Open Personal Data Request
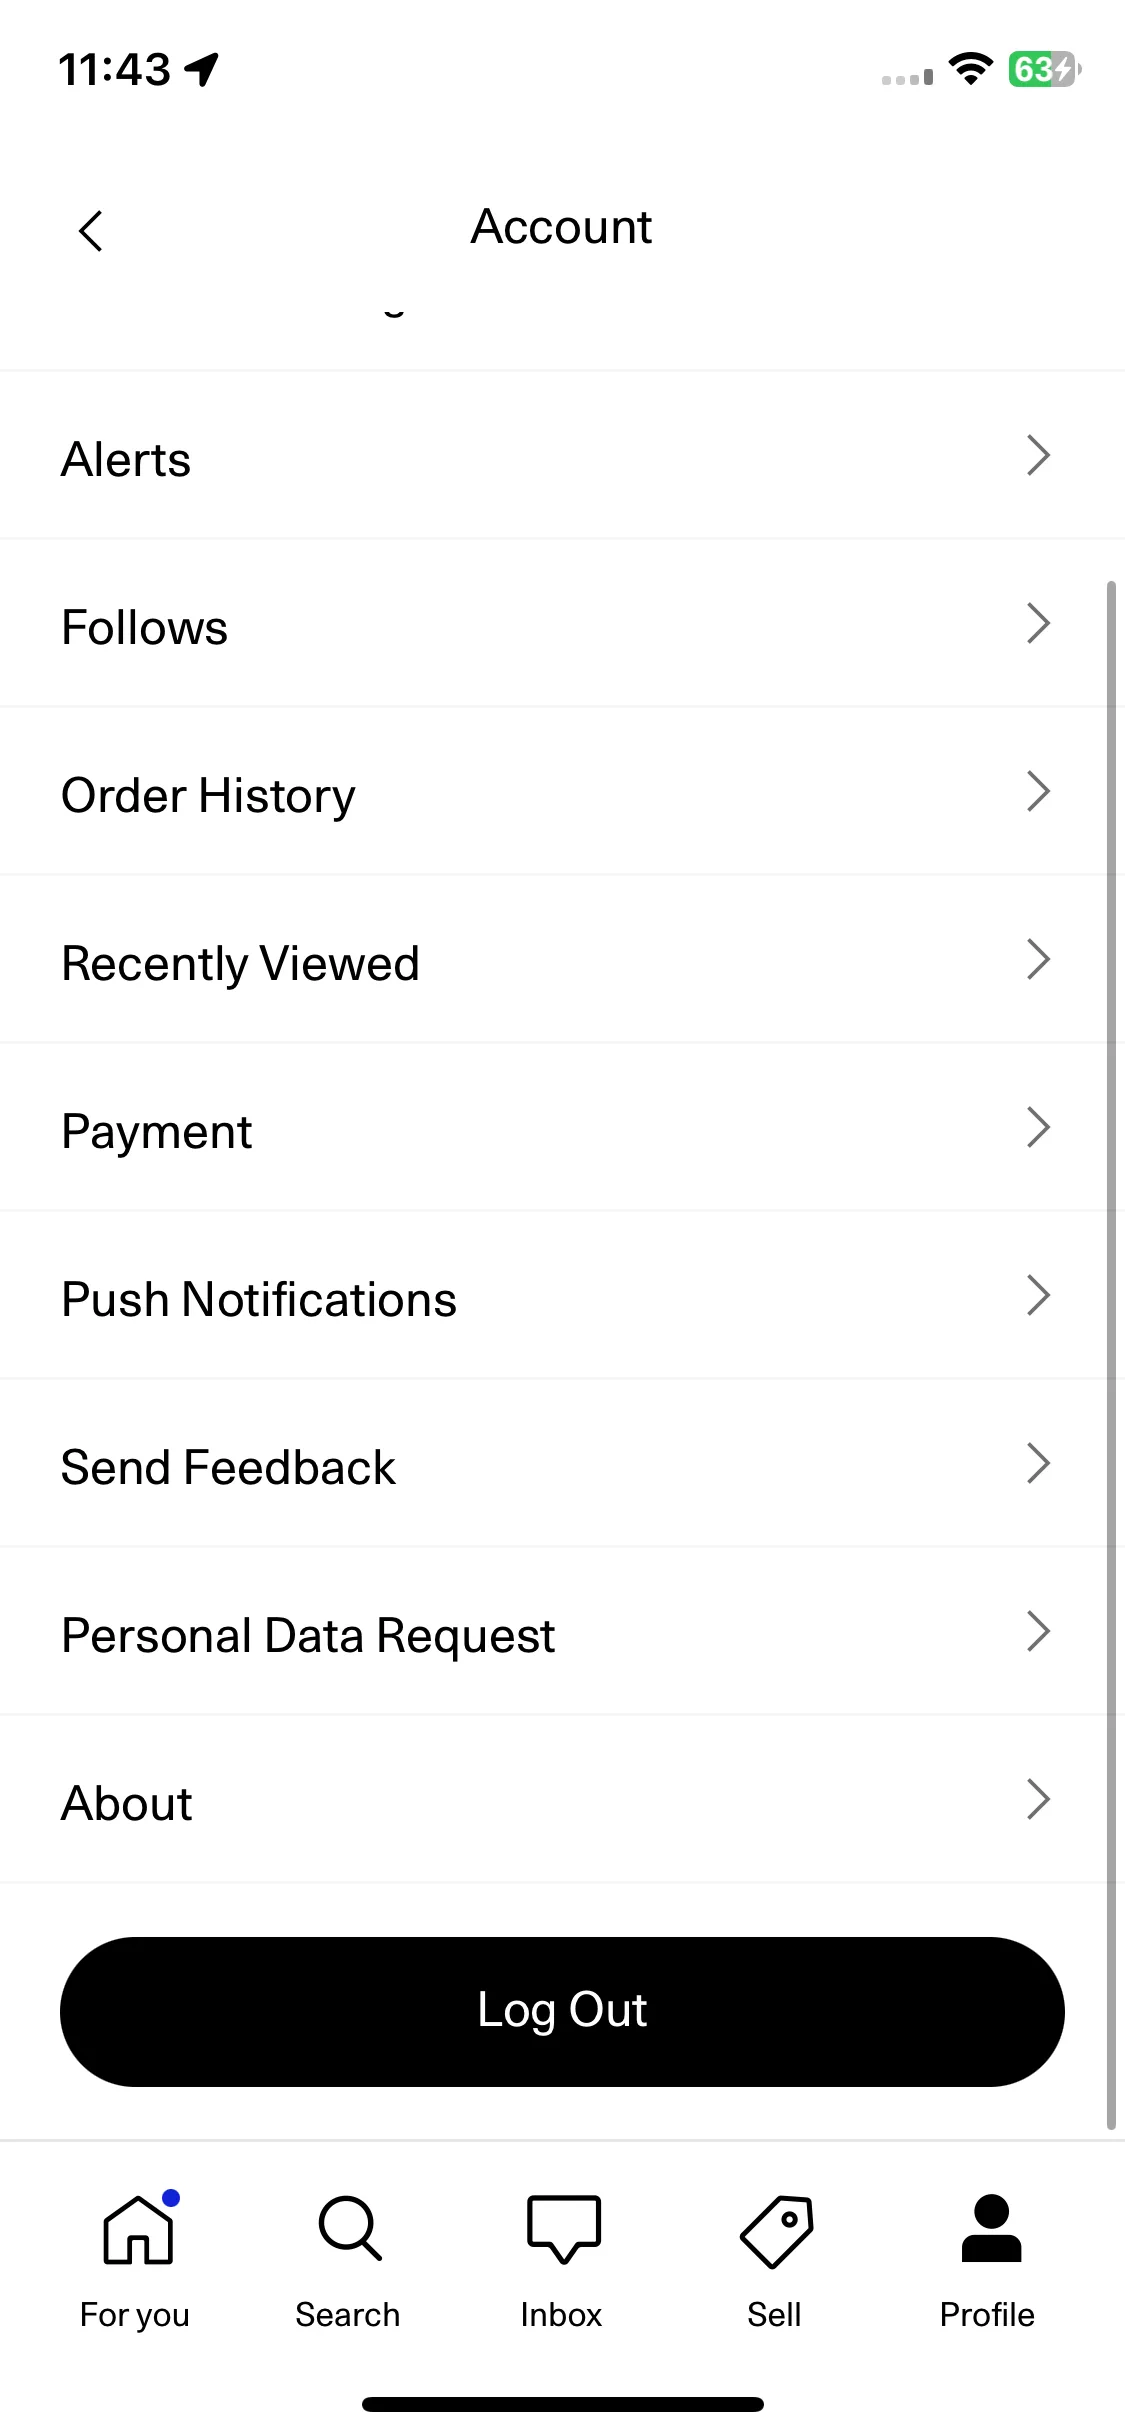Image resolution: width=1125 pixels, height=2436 pixels. pyautogui.click(x=562, y=1632)
